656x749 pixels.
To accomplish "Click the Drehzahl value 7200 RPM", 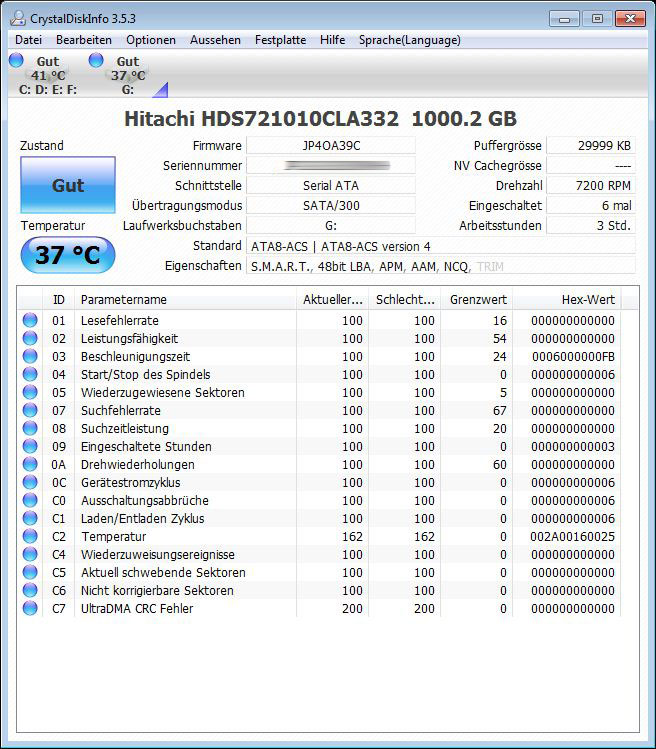I will click(x=591, y=186).
